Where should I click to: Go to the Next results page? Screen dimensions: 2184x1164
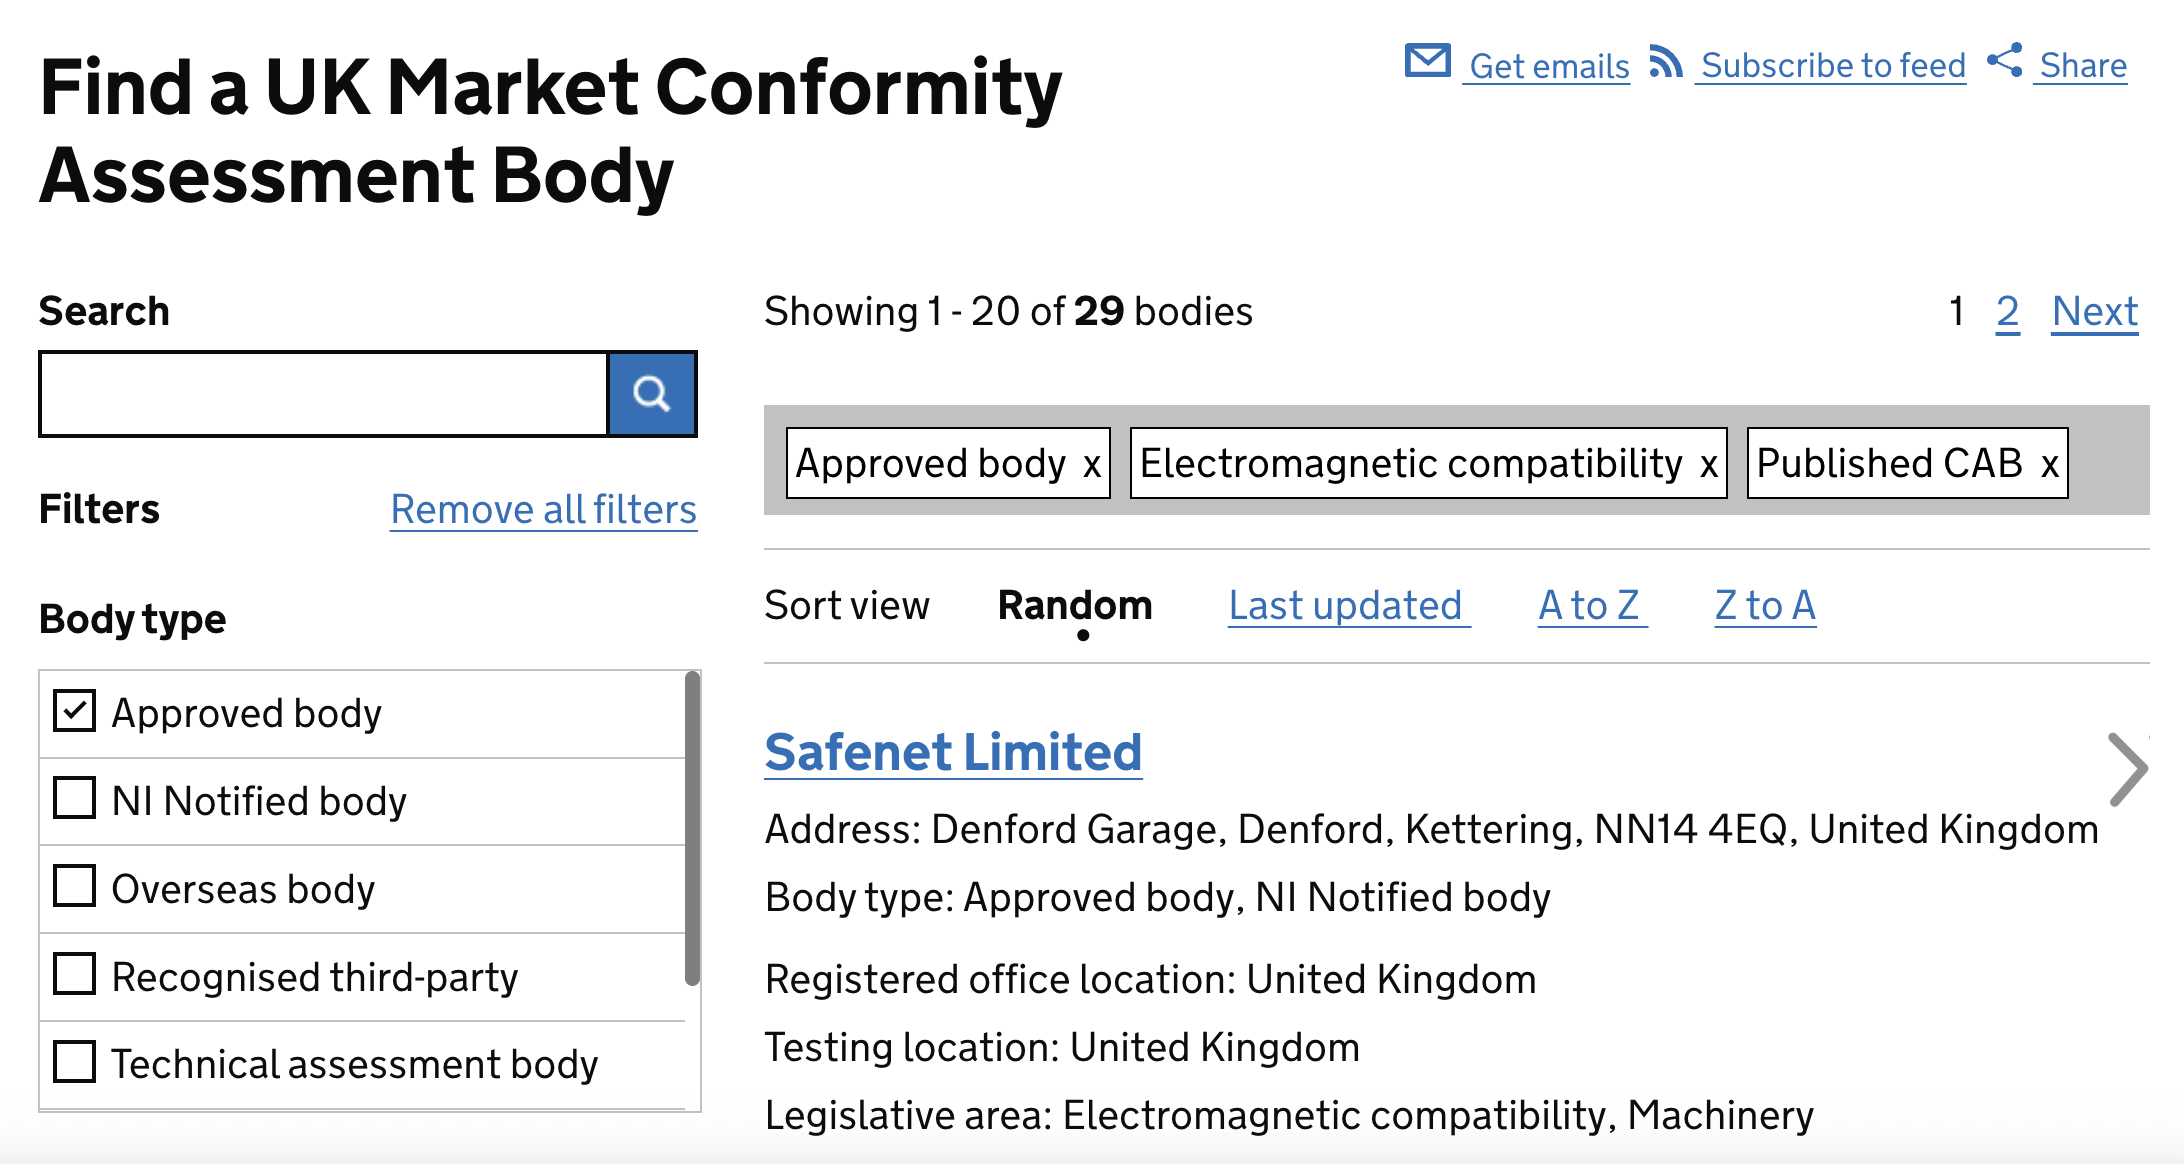tap(2095, 312)
